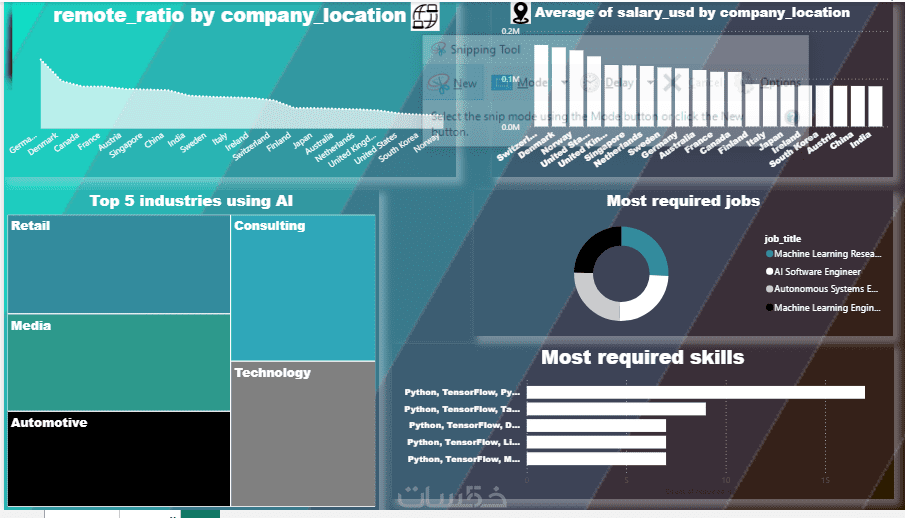Image resolution: width=905 pixels, height=518 pixels.
Task: Click the 'Most required skills' title
Action: coord(642,357)
